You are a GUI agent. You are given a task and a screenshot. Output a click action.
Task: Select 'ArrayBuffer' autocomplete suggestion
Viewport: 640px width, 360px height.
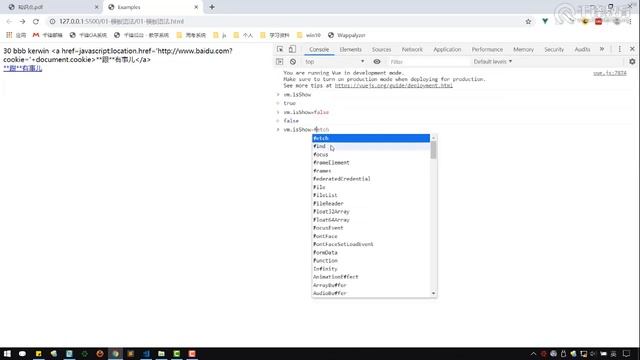(x=371, y=285)
